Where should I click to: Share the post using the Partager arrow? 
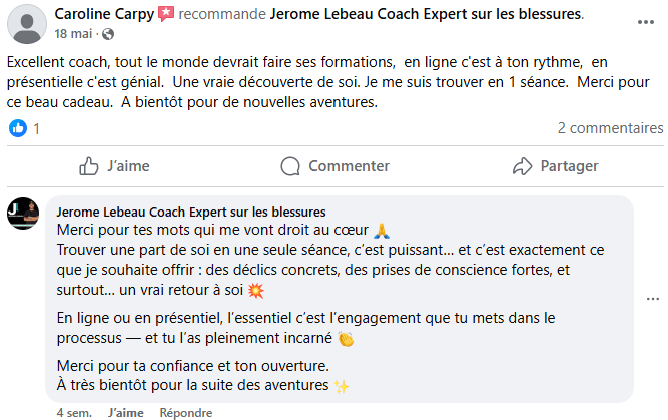[x=555, y=166]
